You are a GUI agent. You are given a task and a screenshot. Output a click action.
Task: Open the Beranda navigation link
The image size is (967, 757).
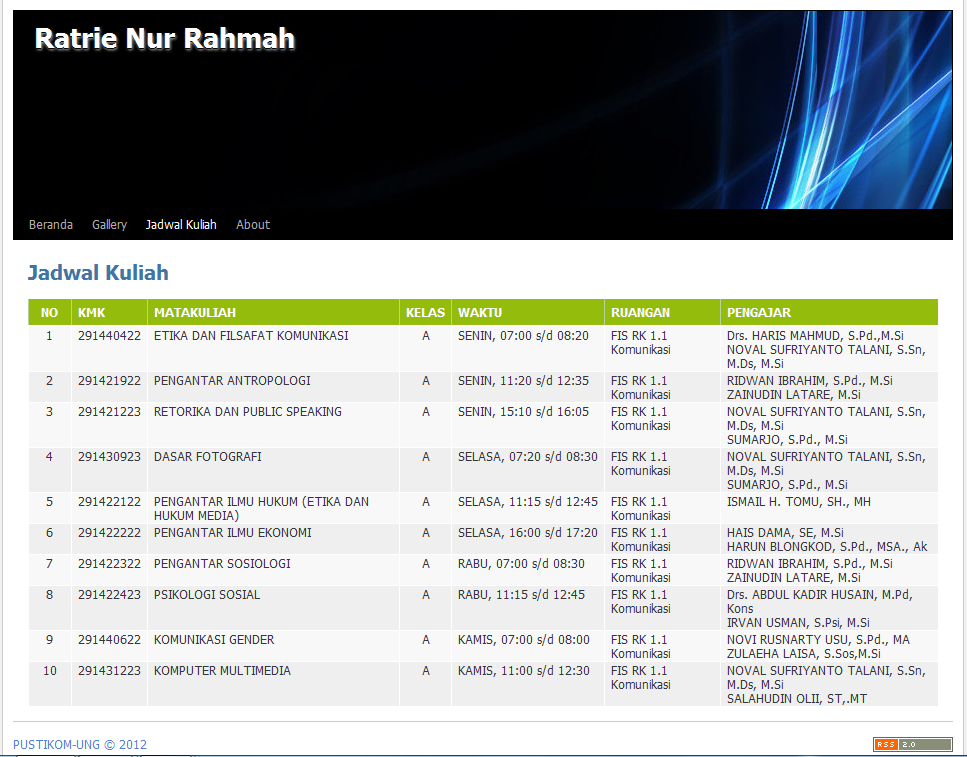pos(50,225)
